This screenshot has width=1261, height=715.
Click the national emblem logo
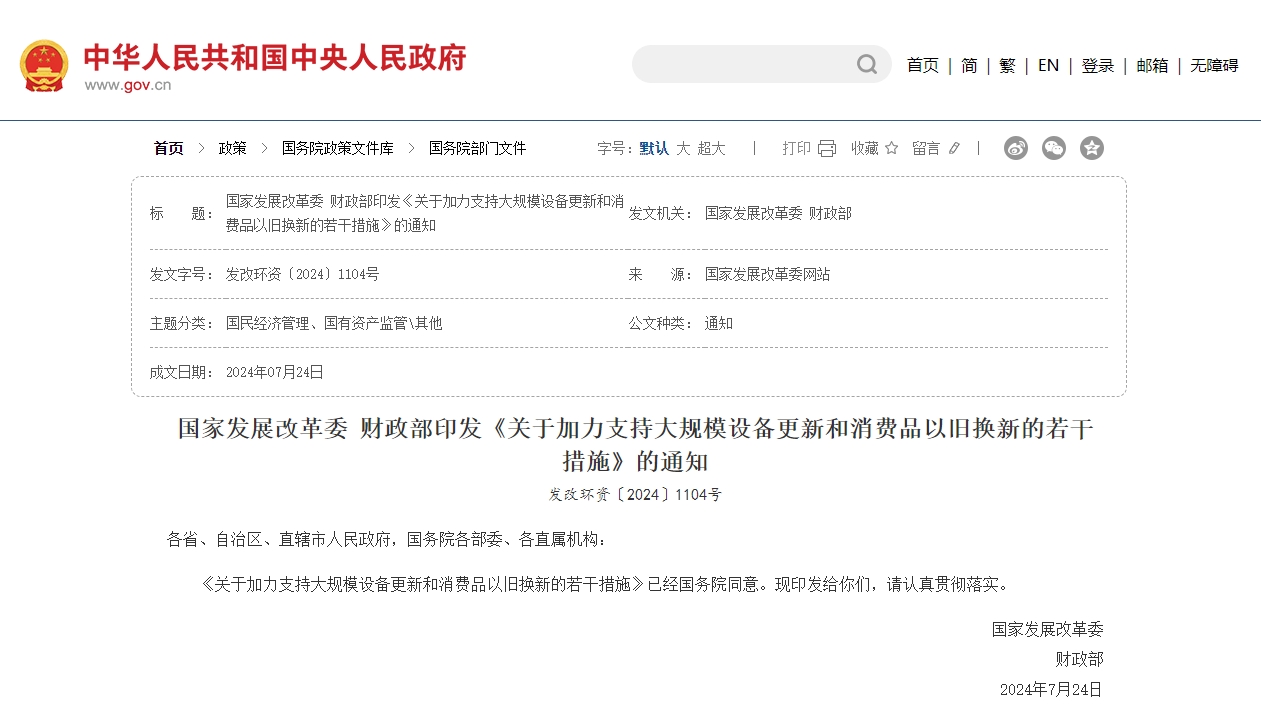pos(44,66)
